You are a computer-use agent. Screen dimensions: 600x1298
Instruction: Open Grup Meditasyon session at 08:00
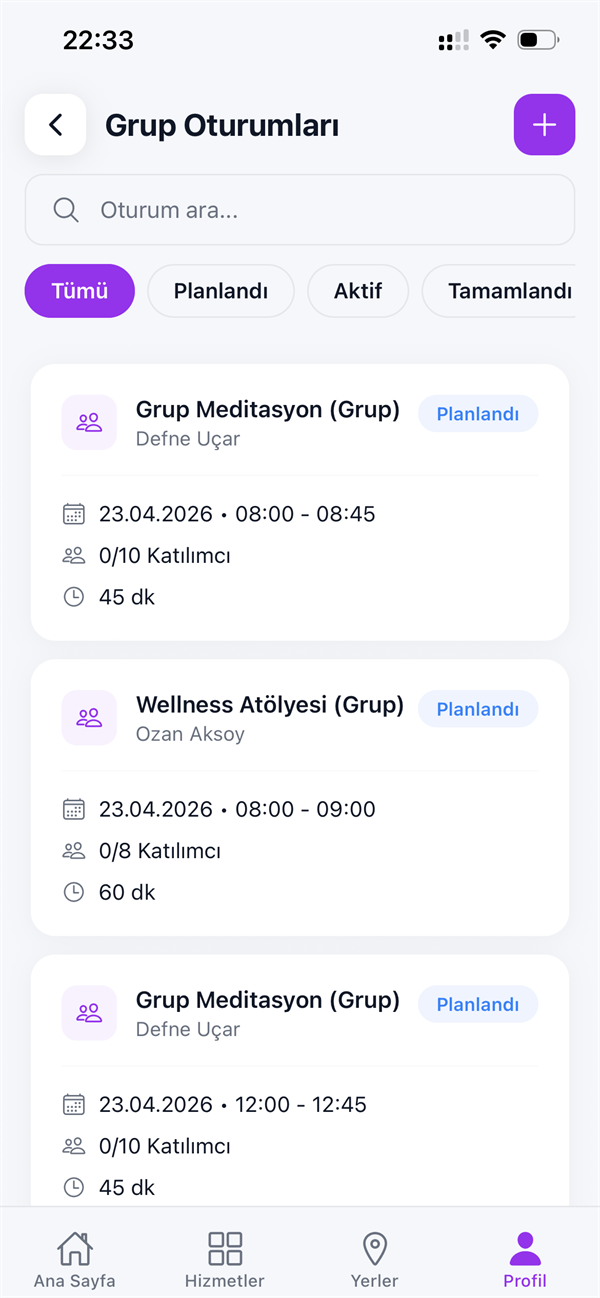coord(300,502)
